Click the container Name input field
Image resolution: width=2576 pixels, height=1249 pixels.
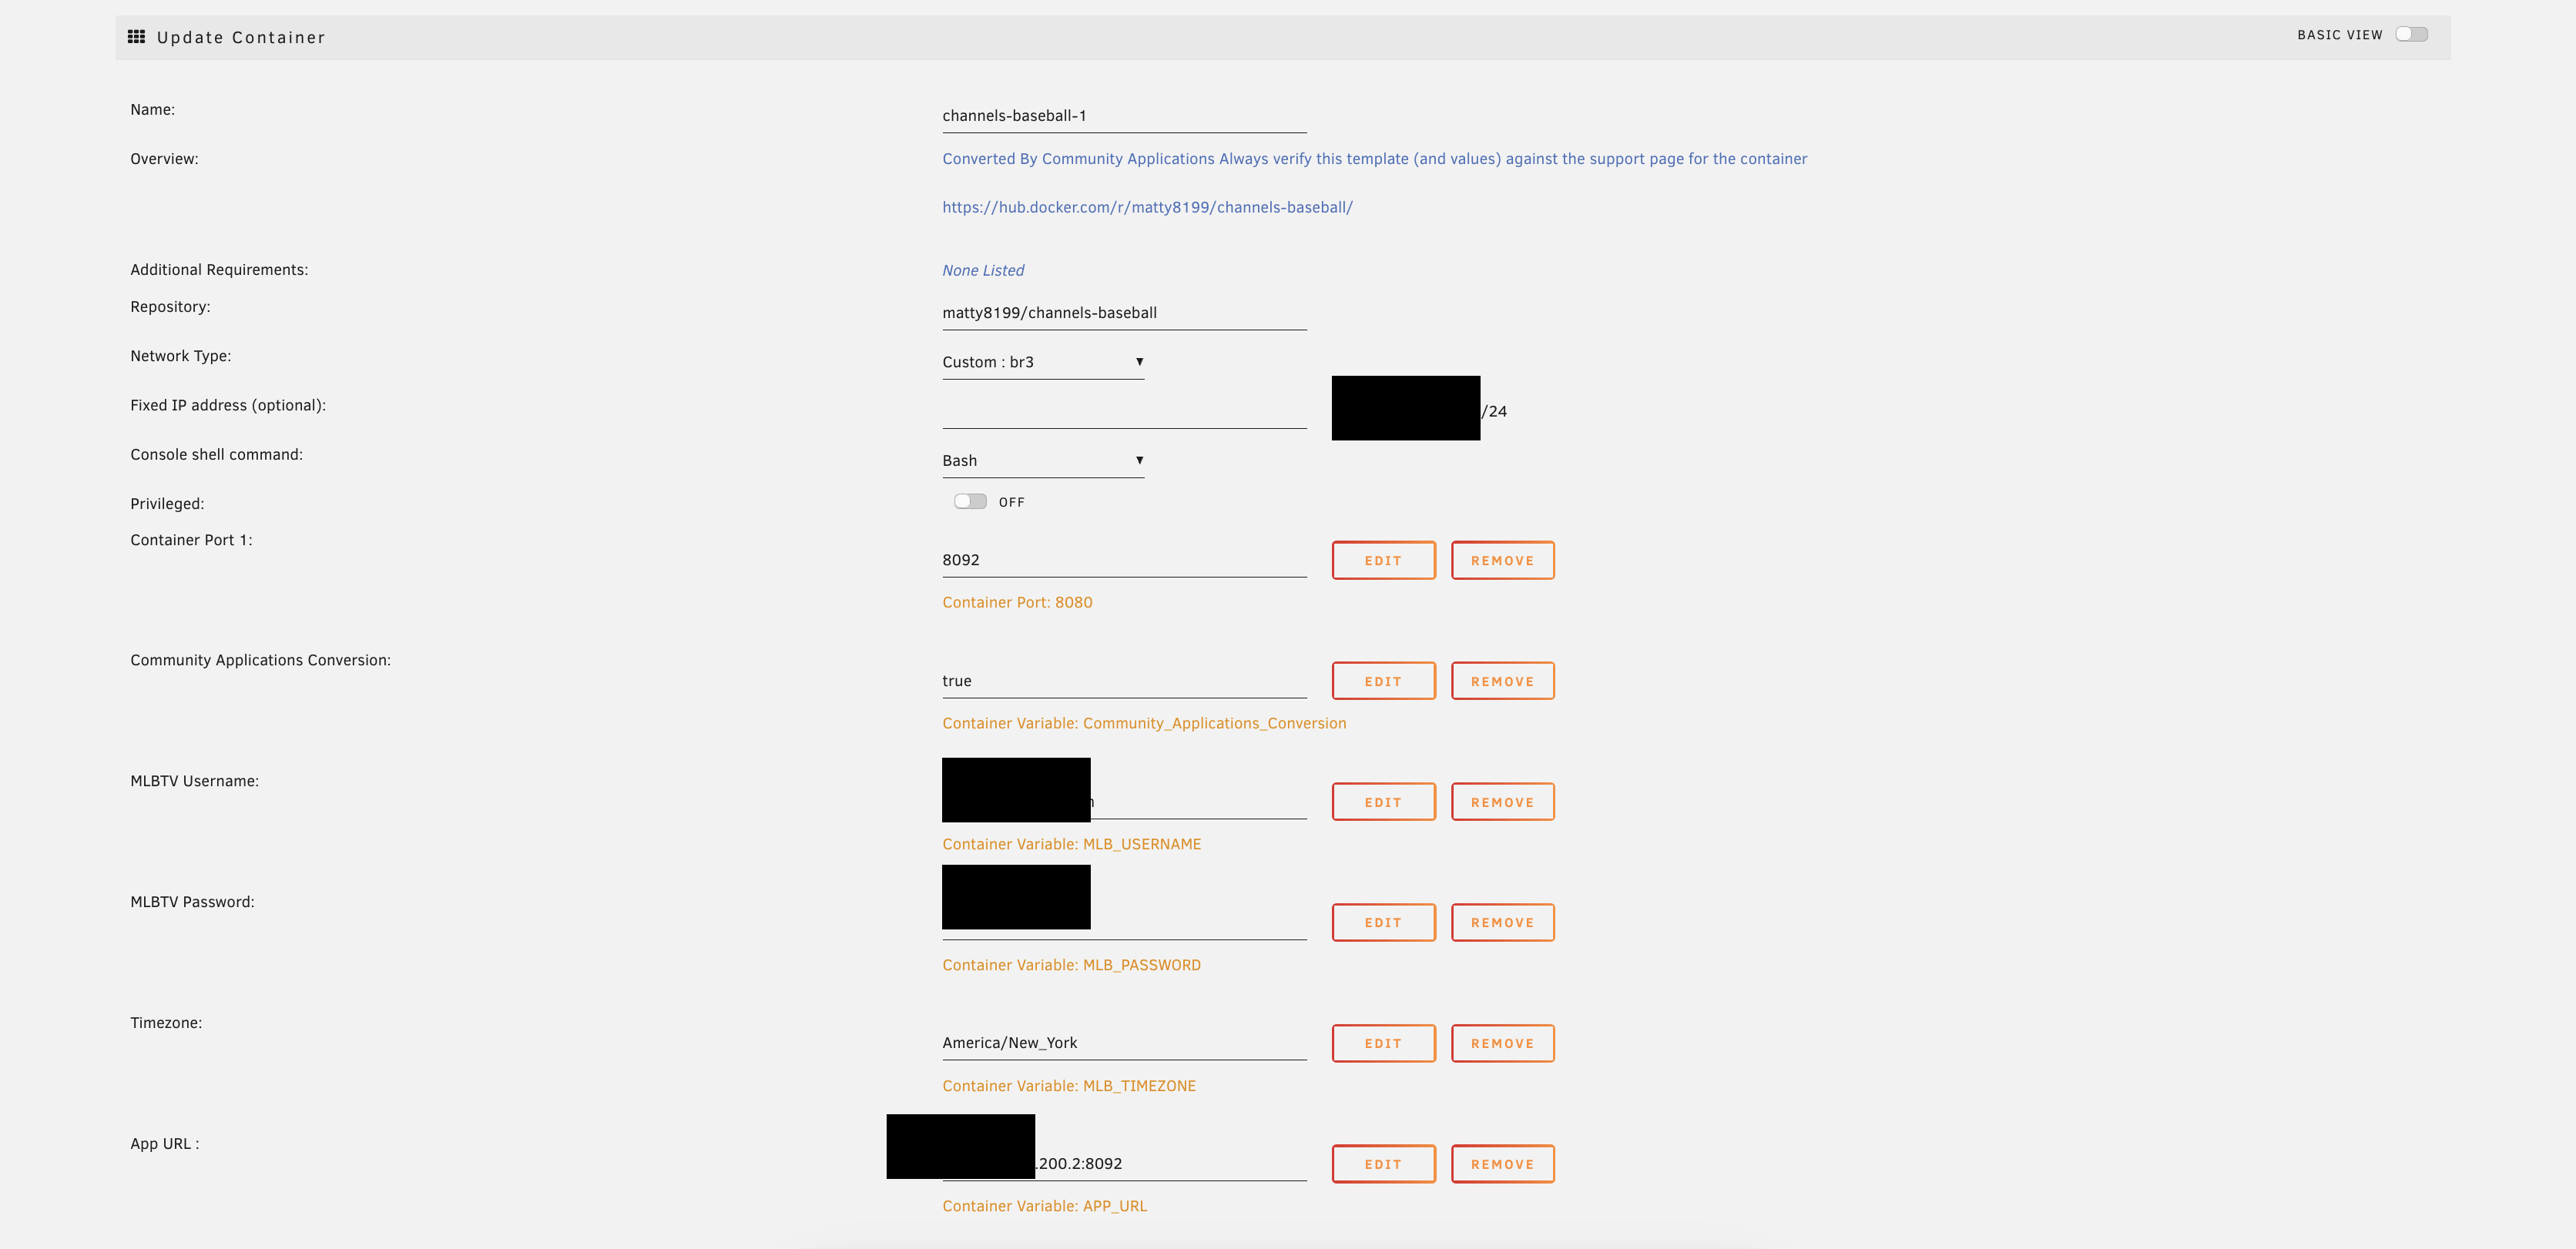point(1123,116)
